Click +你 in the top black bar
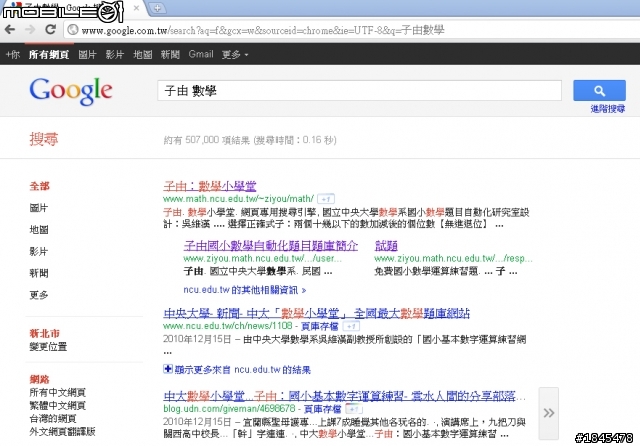 13,54
